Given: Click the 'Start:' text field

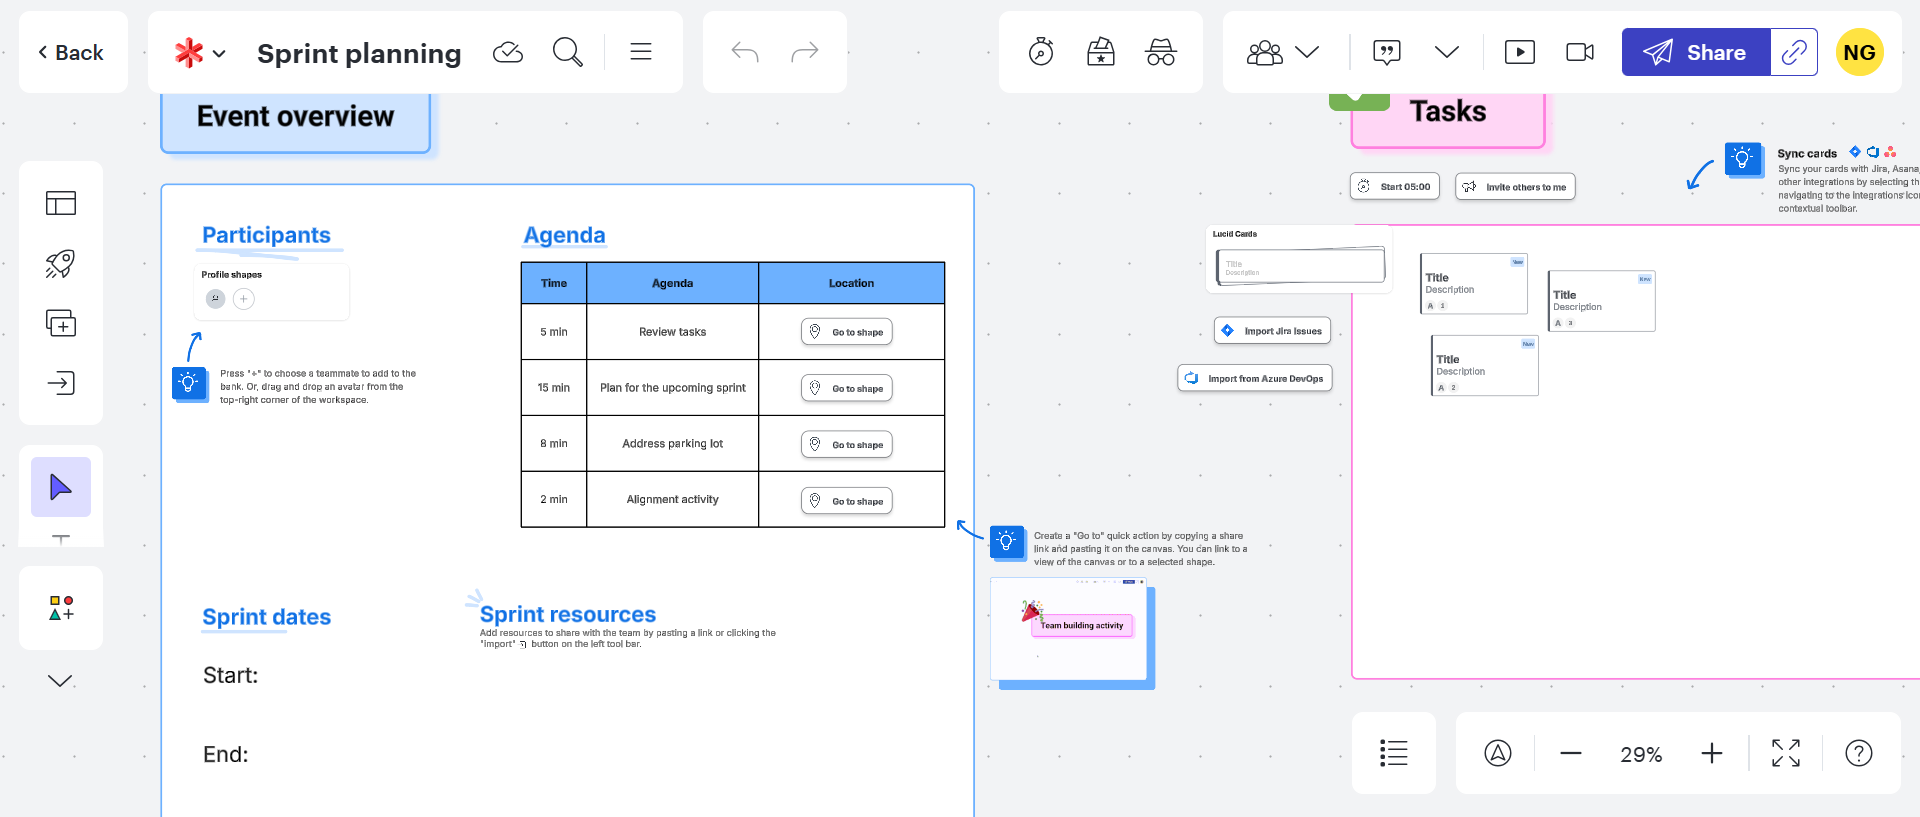Looking at the screenshot, I should click(231, 675).
